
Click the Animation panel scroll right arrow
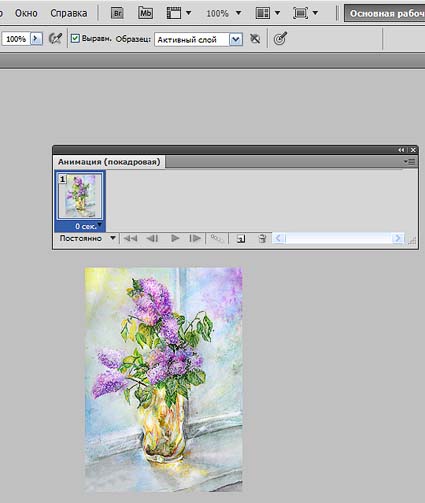398,238
